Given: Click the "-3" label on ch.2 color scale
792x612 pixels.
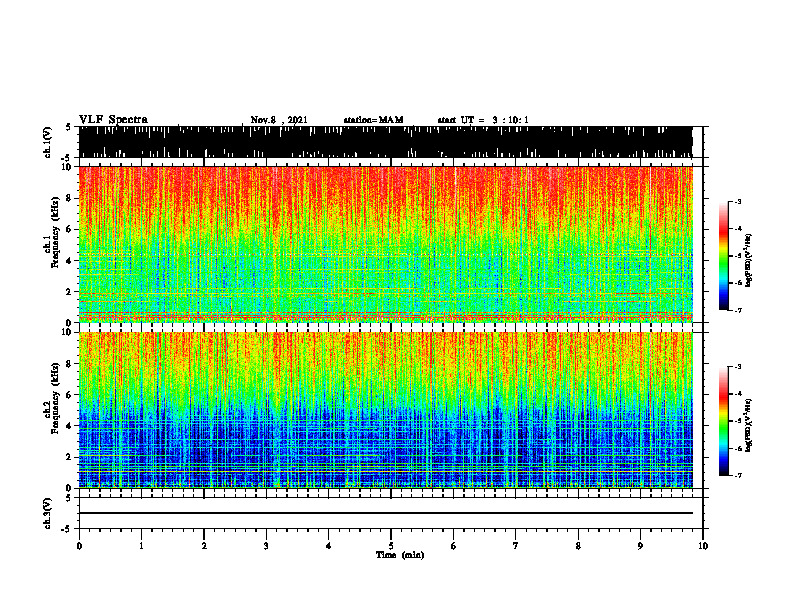Looking at the screenshot, I should (x=738, y=367).
